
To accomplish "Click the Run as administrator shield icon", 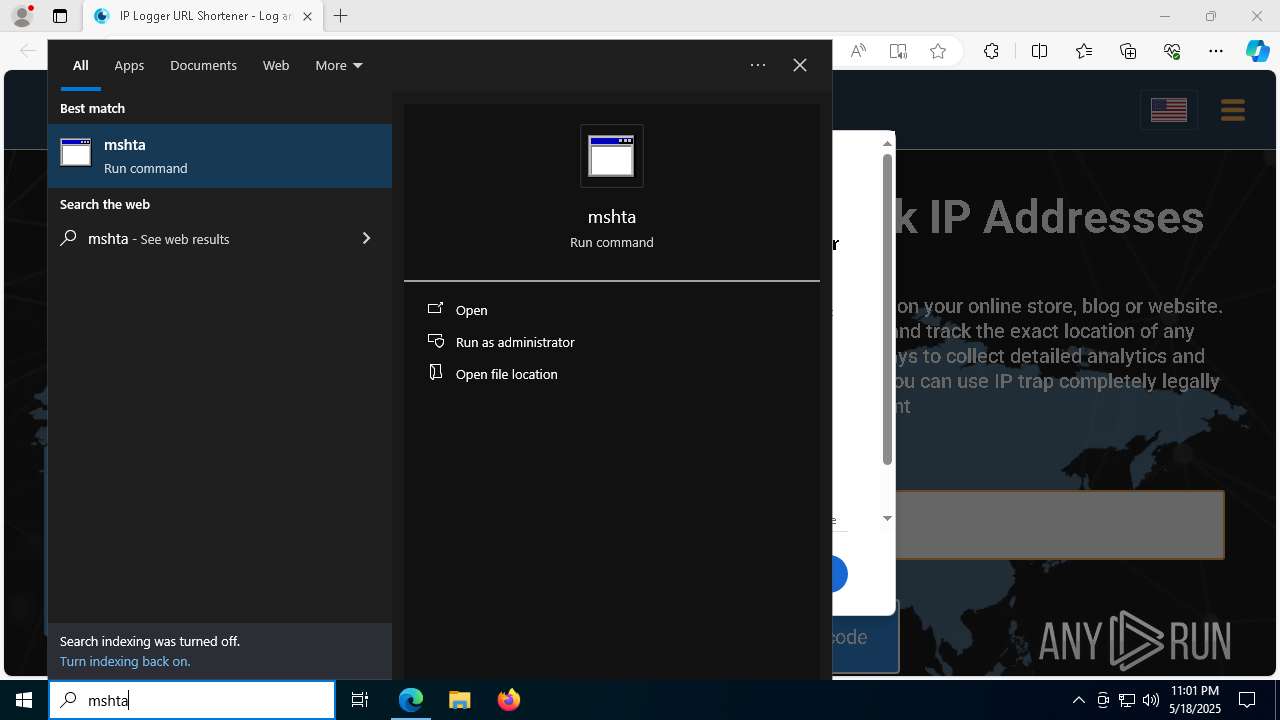I will coord(435,342).
